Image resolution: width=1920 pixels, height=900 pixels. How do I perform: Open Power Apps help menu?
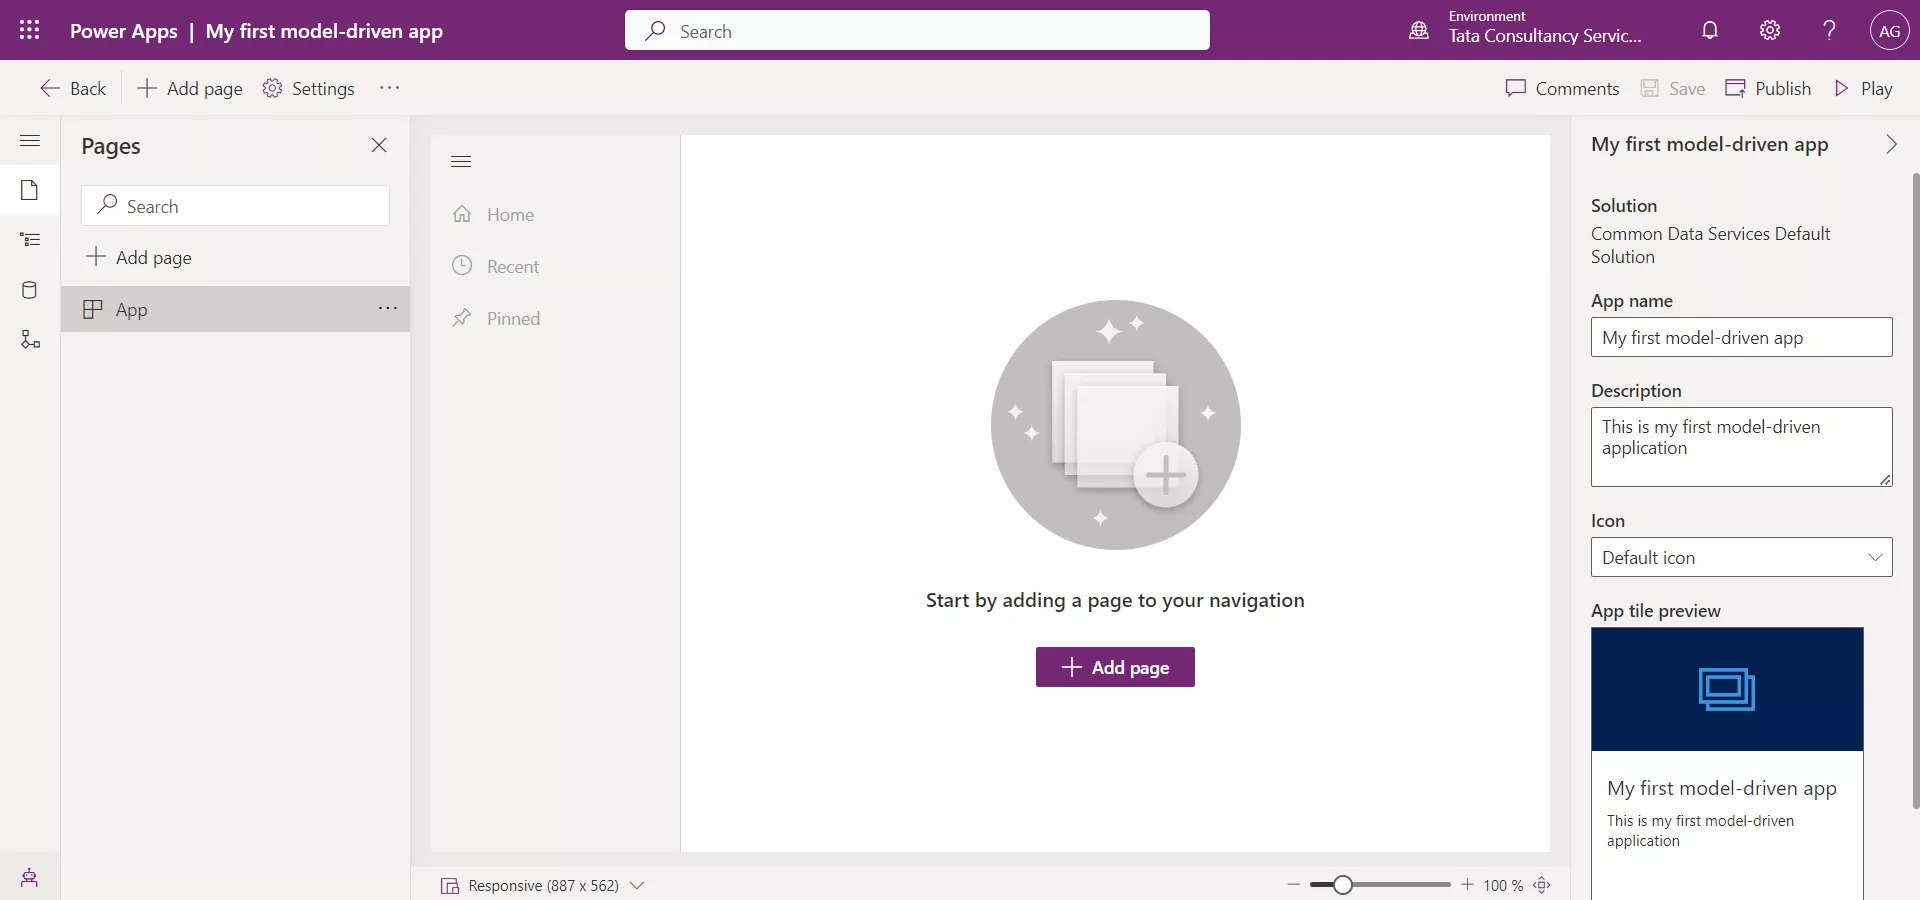click(1828, 30)
